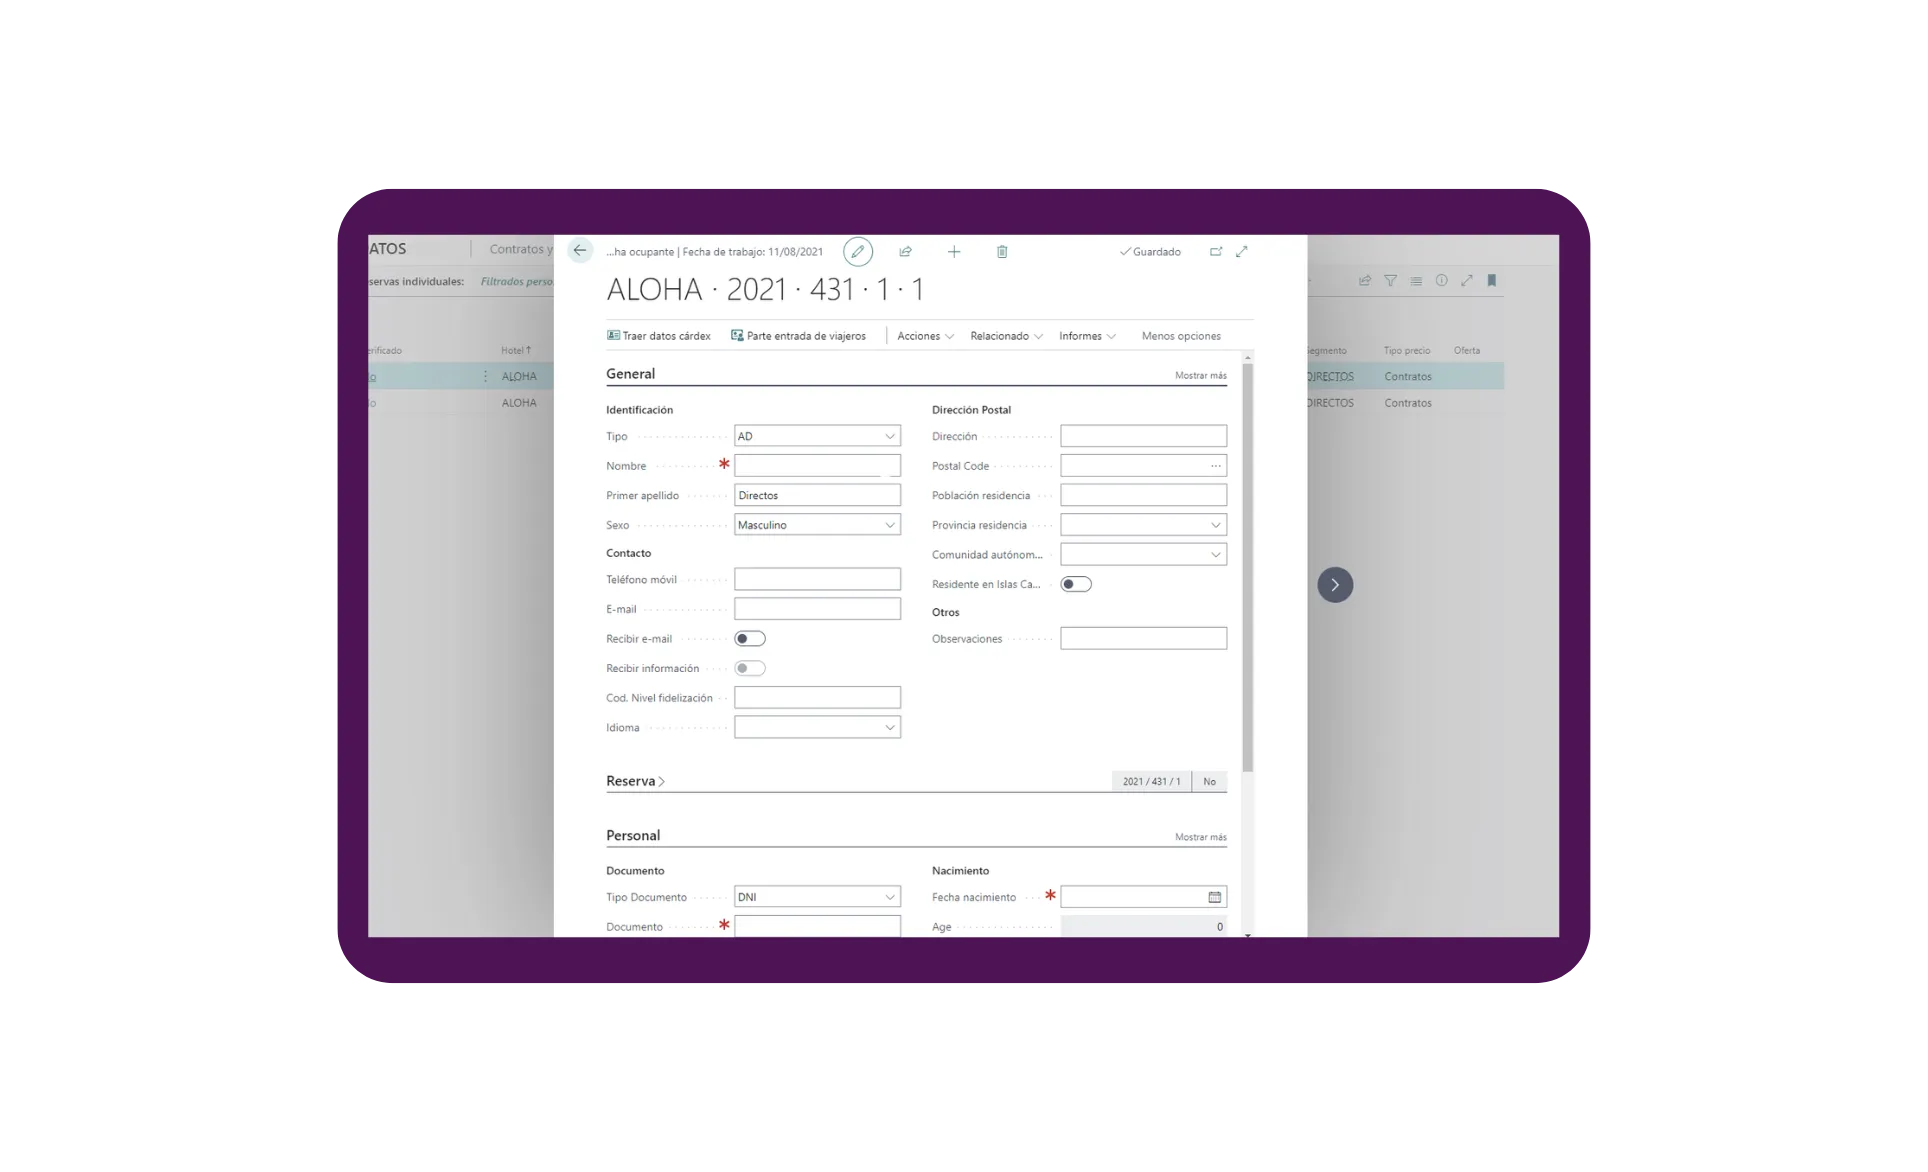Open the Acciones menu
The height and width of the screenshot is (1172, 1928).
[925, 336]
